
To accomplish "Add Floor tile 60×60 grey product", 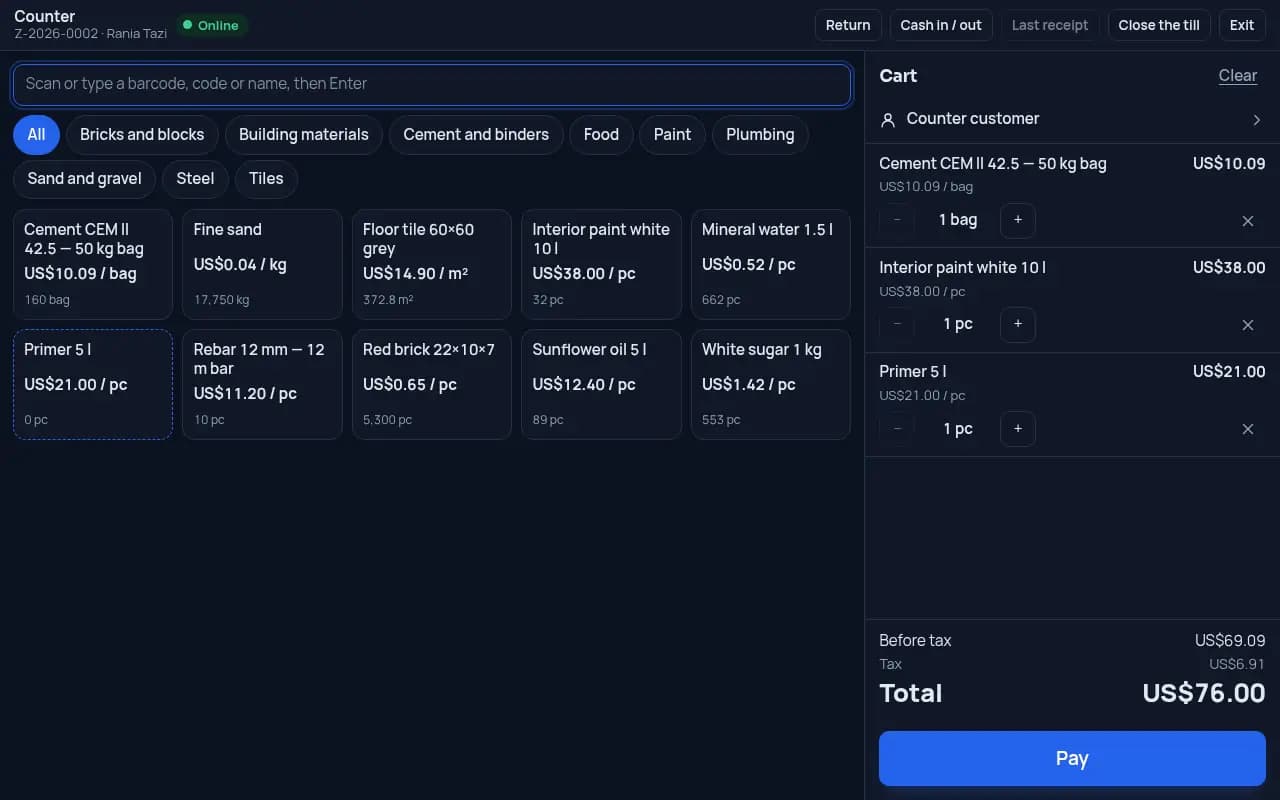I will coord(432,264).
